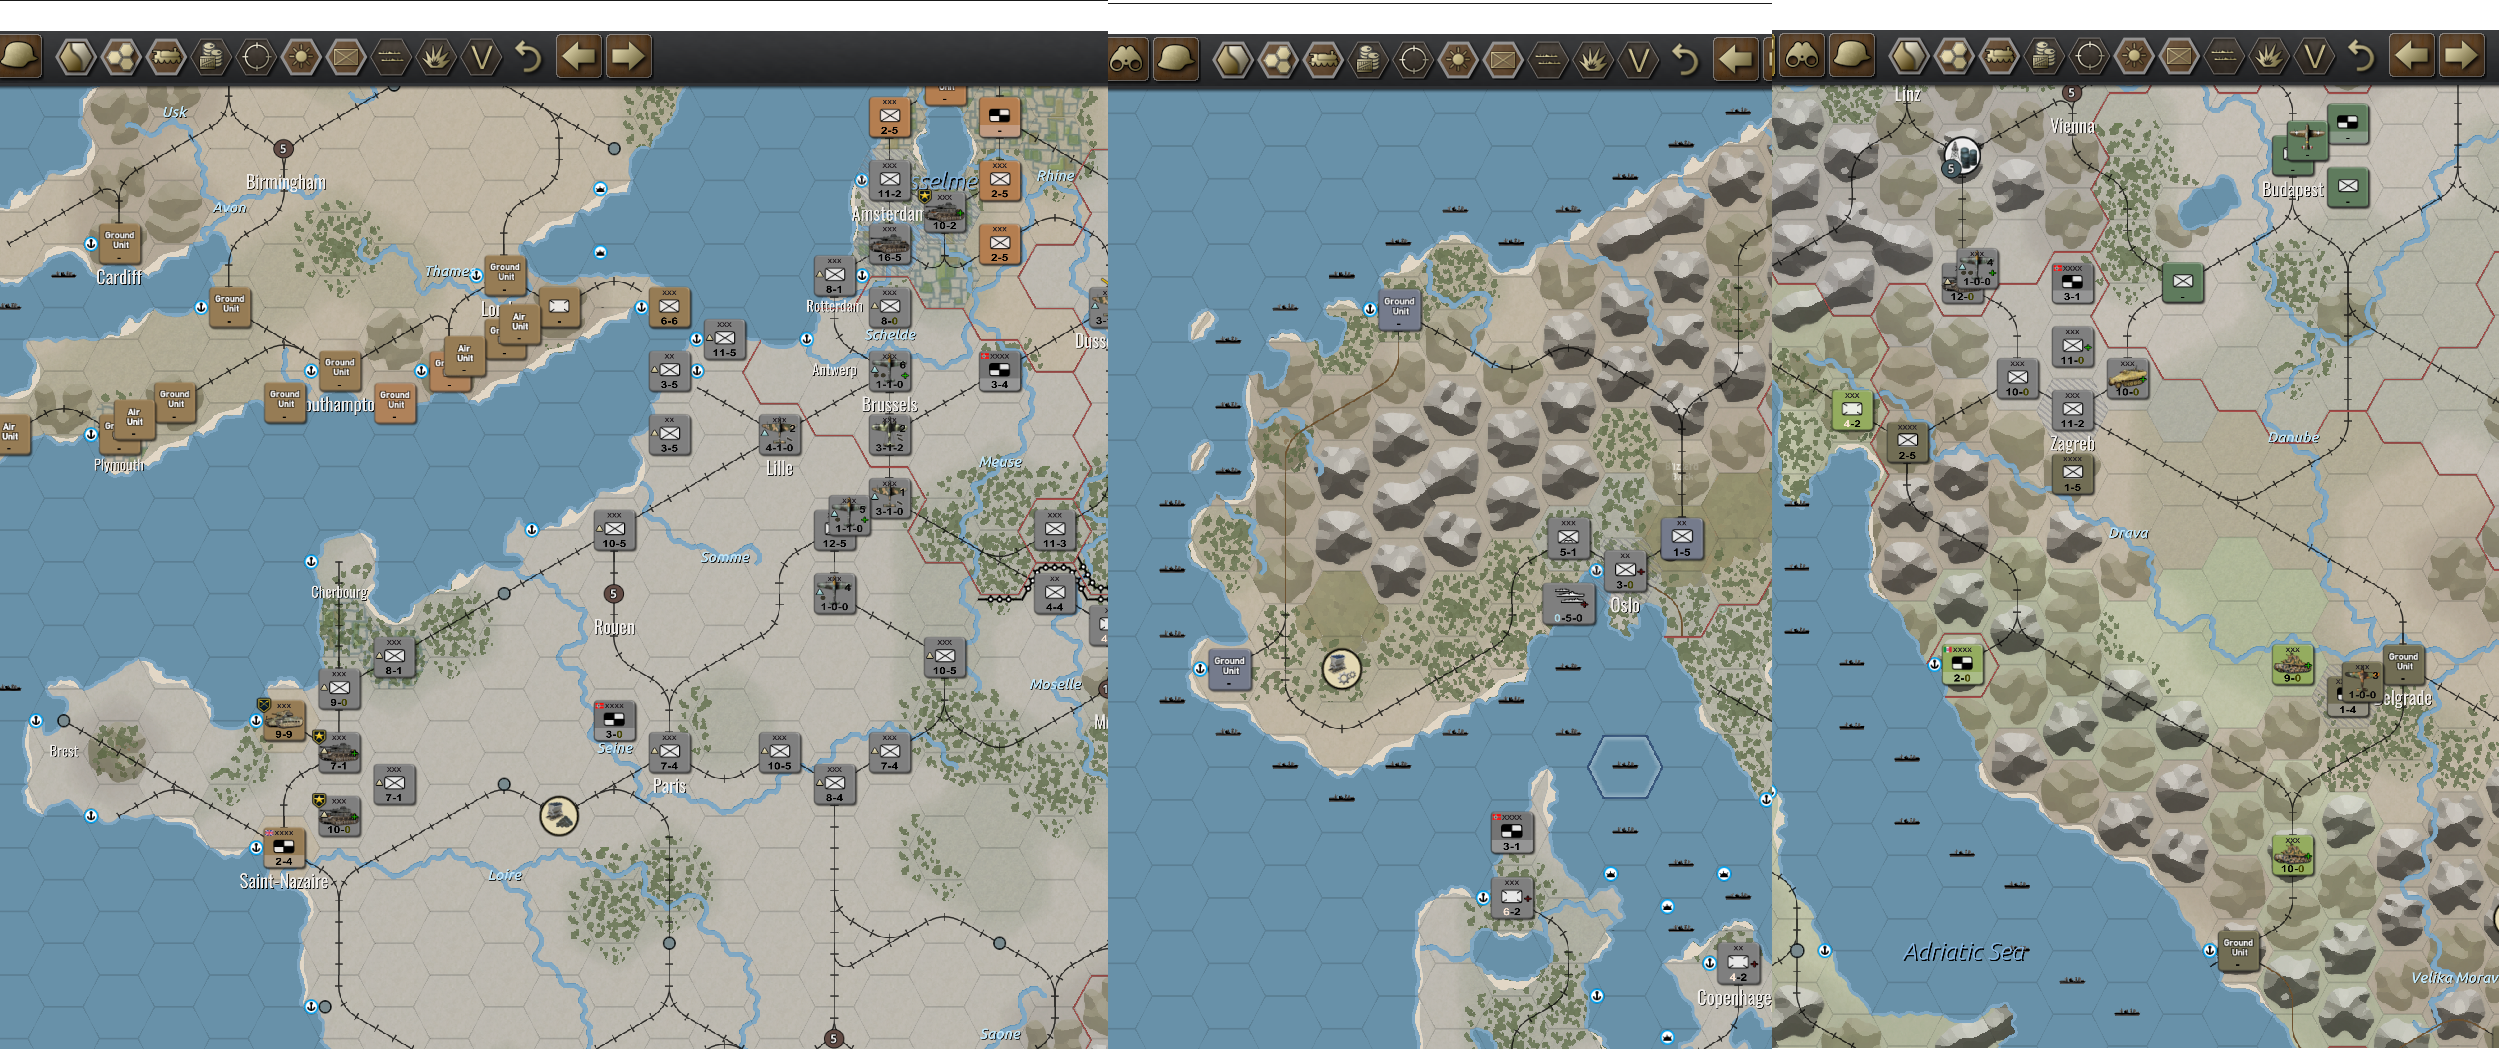Click the helmet icon in the France map toolbar
2510x1049 pixels.
coord(19,56)
